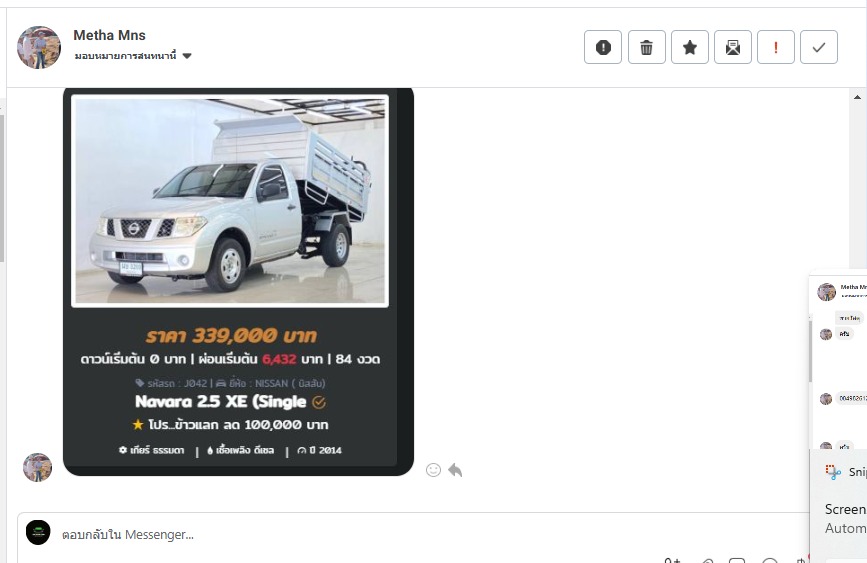Click orange verified check beside Navara title

[x=319, y=403]
